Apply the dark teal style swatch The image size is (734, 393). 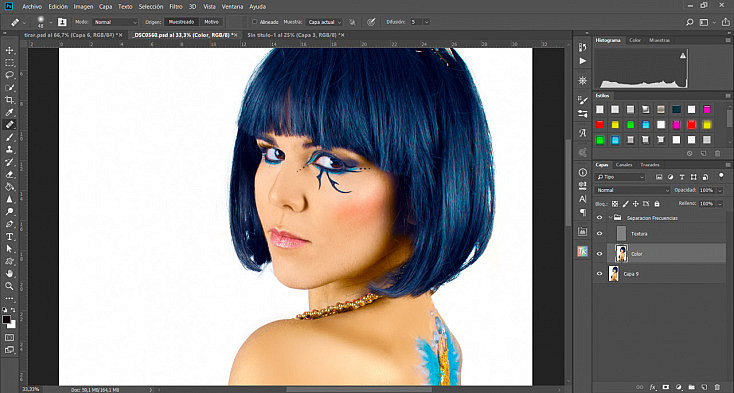click(x=676, y=109)
